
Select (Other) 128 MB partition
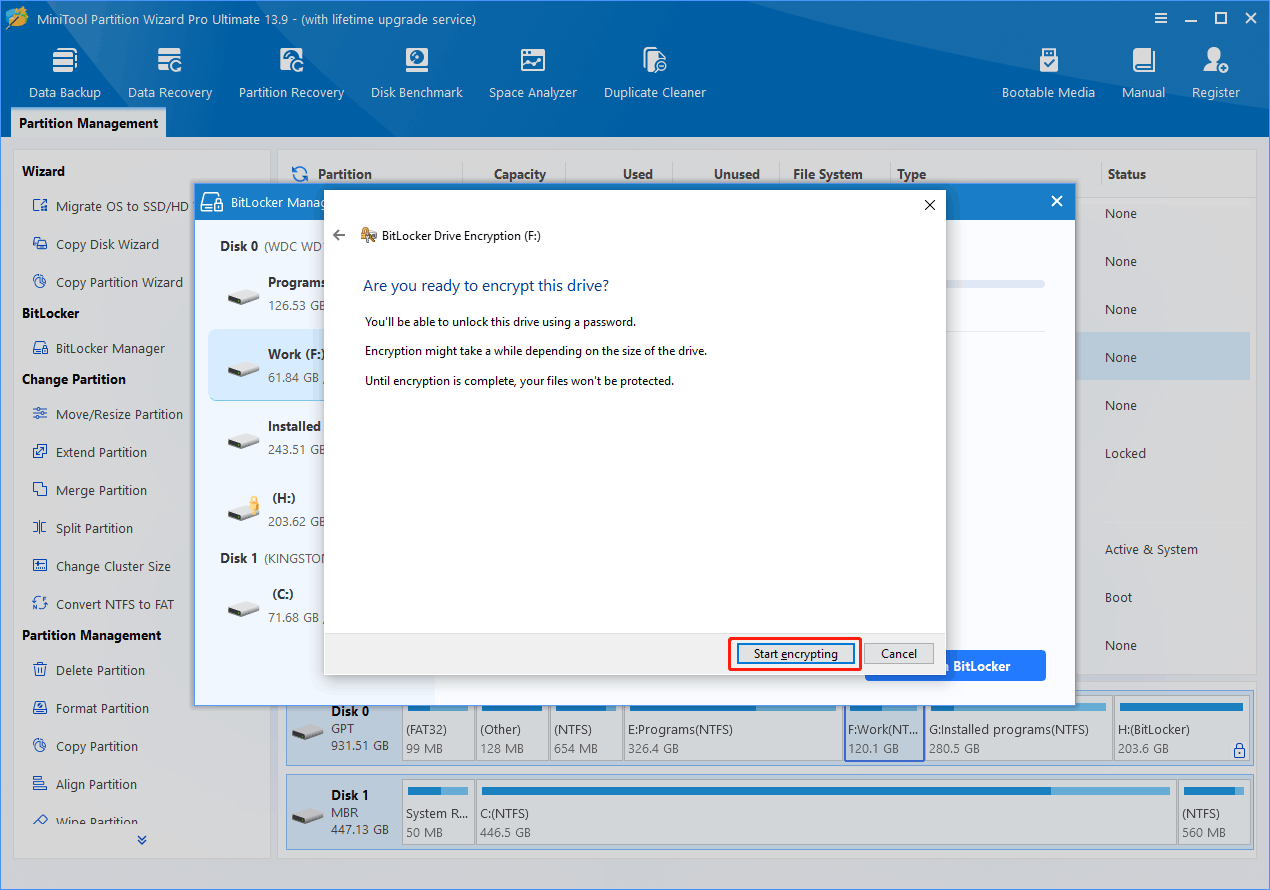point(512,733)
